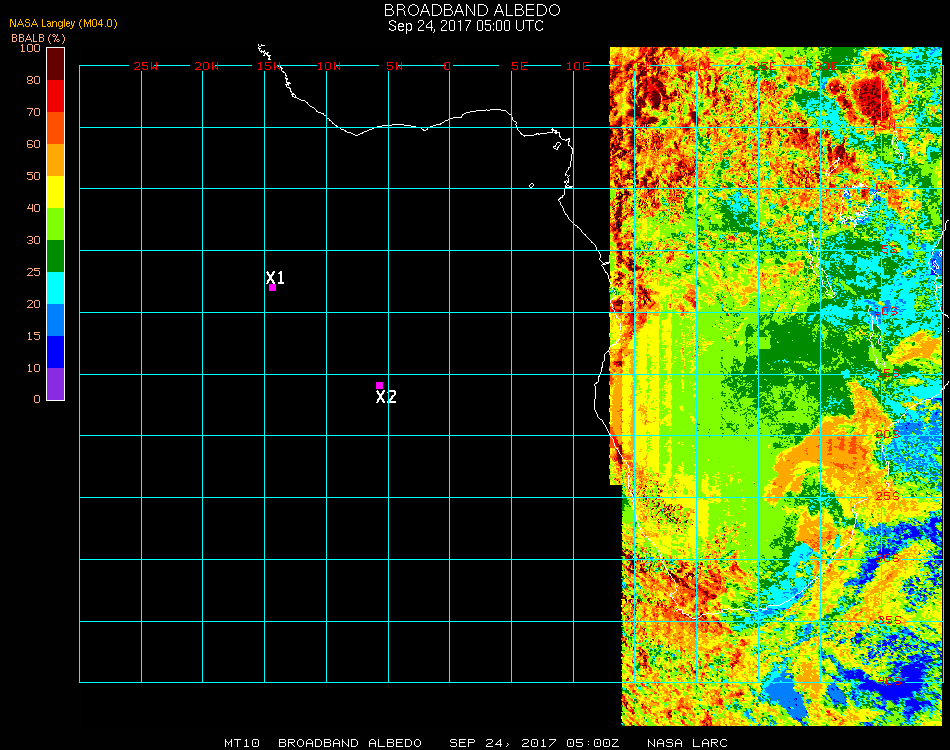Pick the yellow 40-50% legend swatch
Screen dimensions: 950x750
(55, 191)
